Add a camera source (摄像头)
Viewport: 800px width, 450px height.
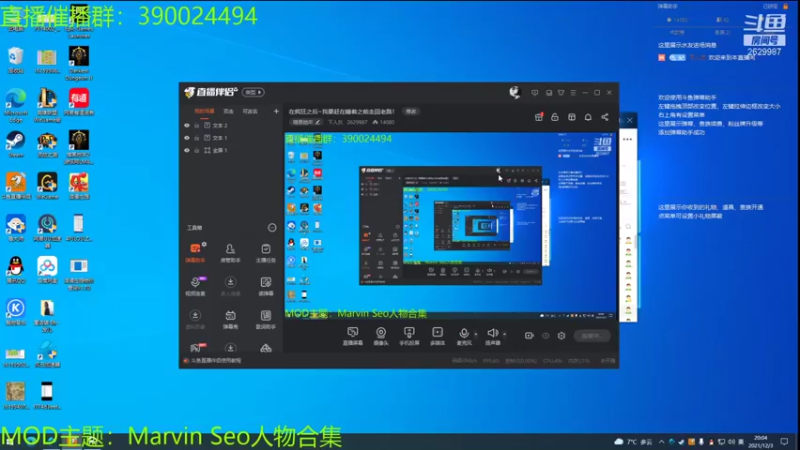[381, 336]
